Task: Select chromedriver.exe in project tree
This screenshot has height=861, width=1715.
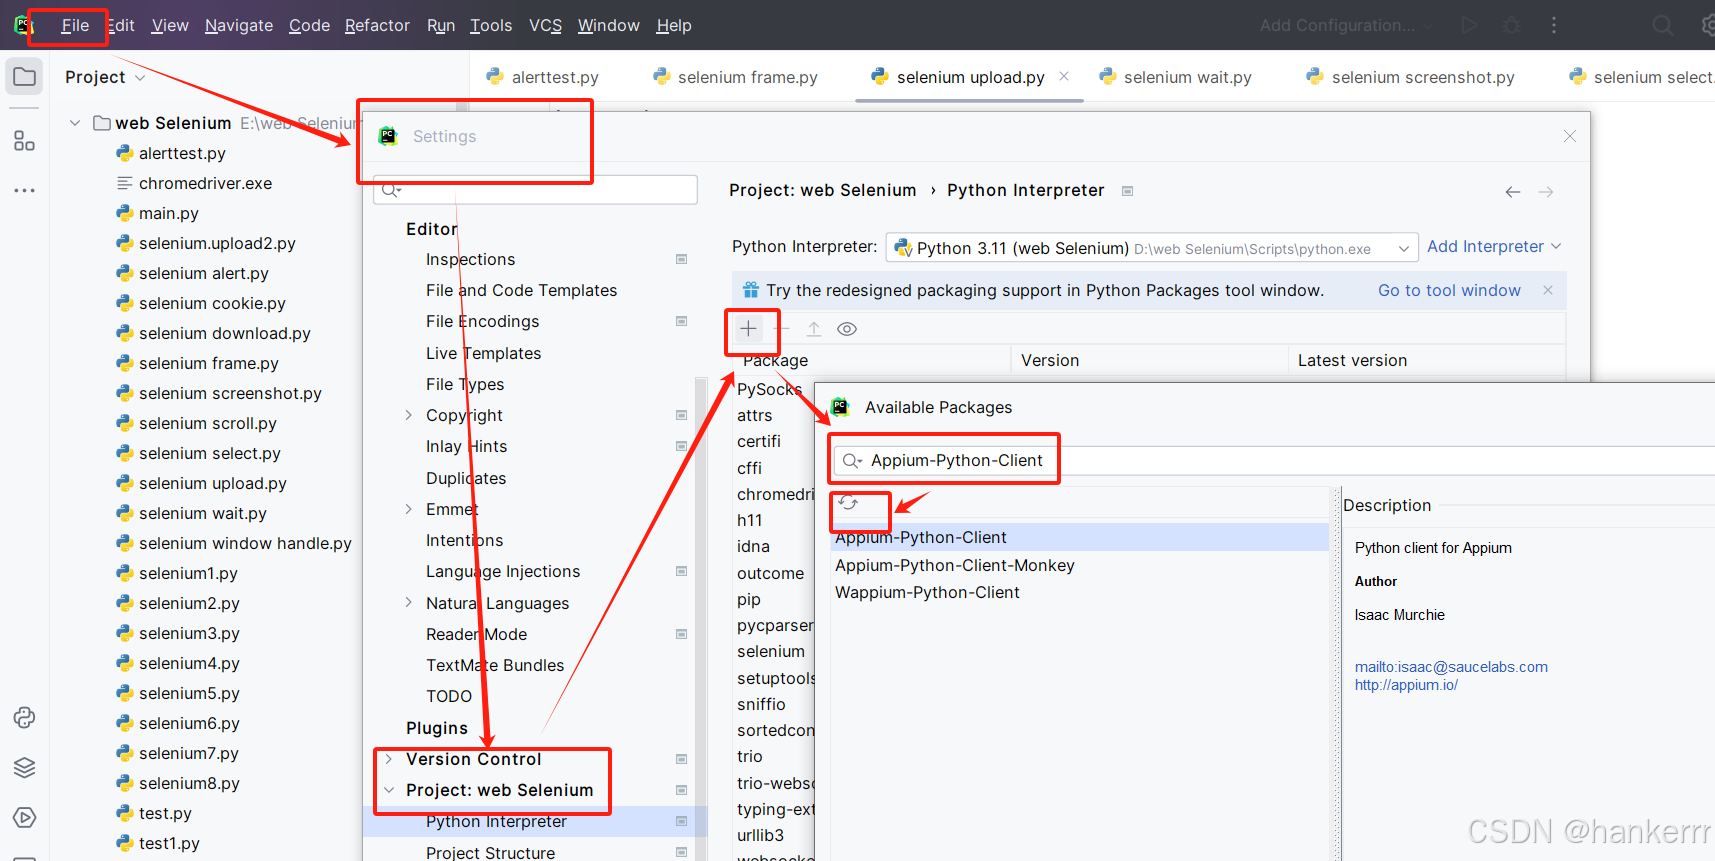Action: pos(205,183)
